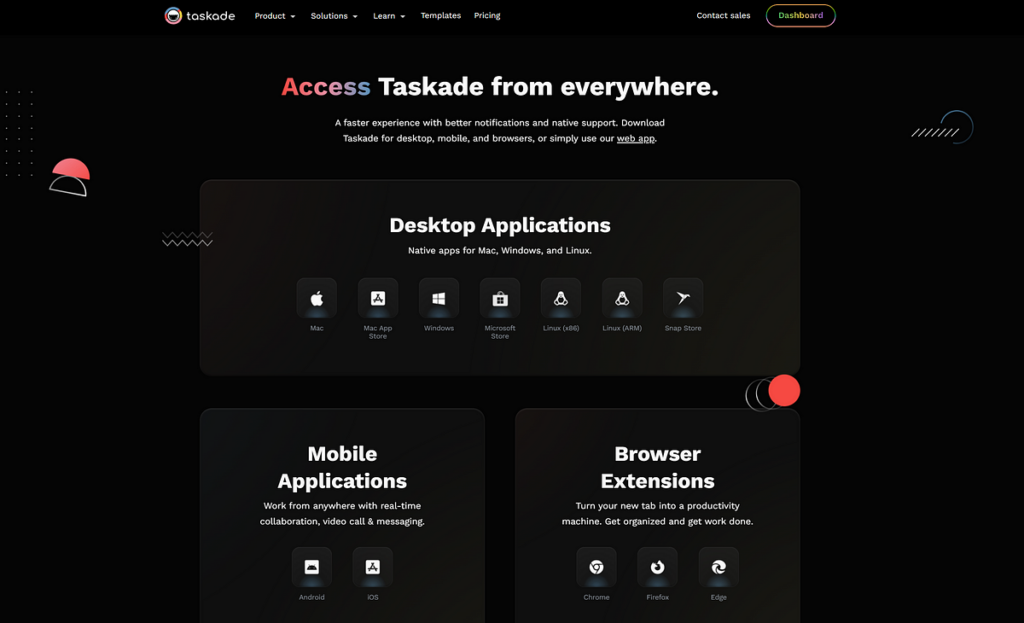Click the Access Taskade from everywhere heading

500,87
